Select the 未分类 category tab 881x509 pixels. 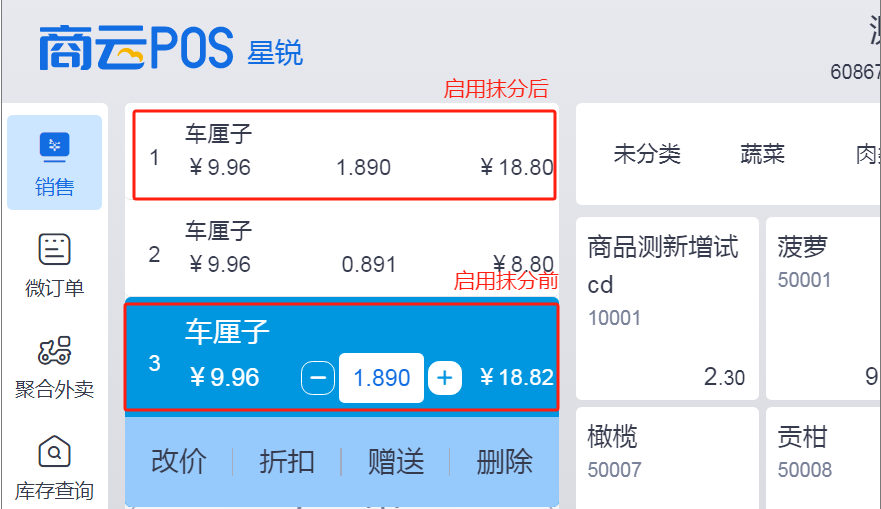tap(647, 154)
